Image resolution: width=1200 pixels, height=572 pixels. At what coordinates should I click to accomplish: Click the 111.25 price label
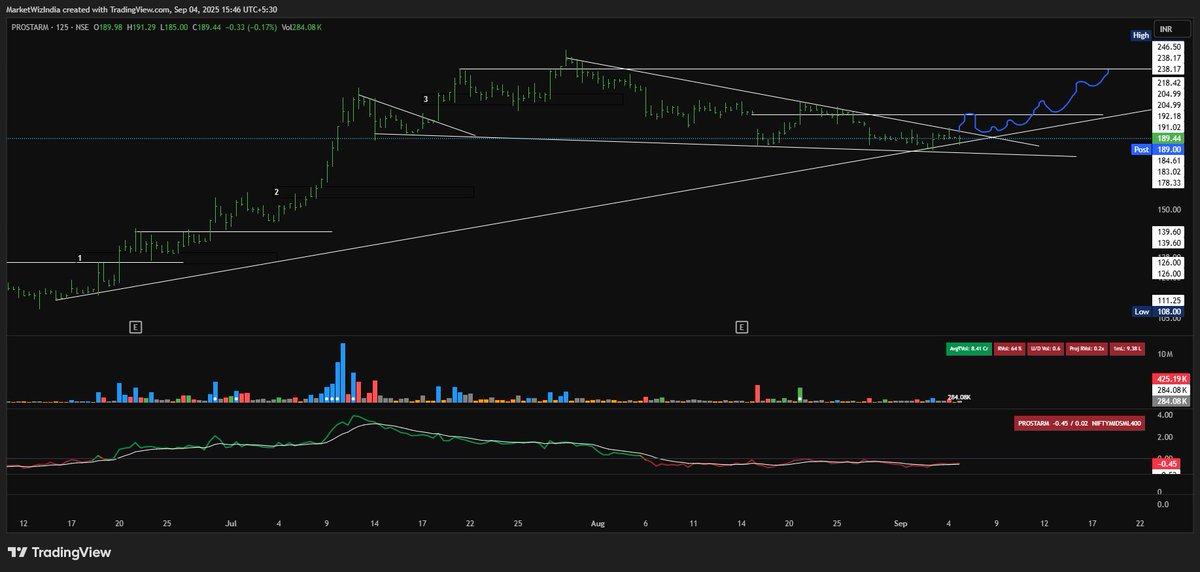pyautogui.click(x=1169, y=301)
